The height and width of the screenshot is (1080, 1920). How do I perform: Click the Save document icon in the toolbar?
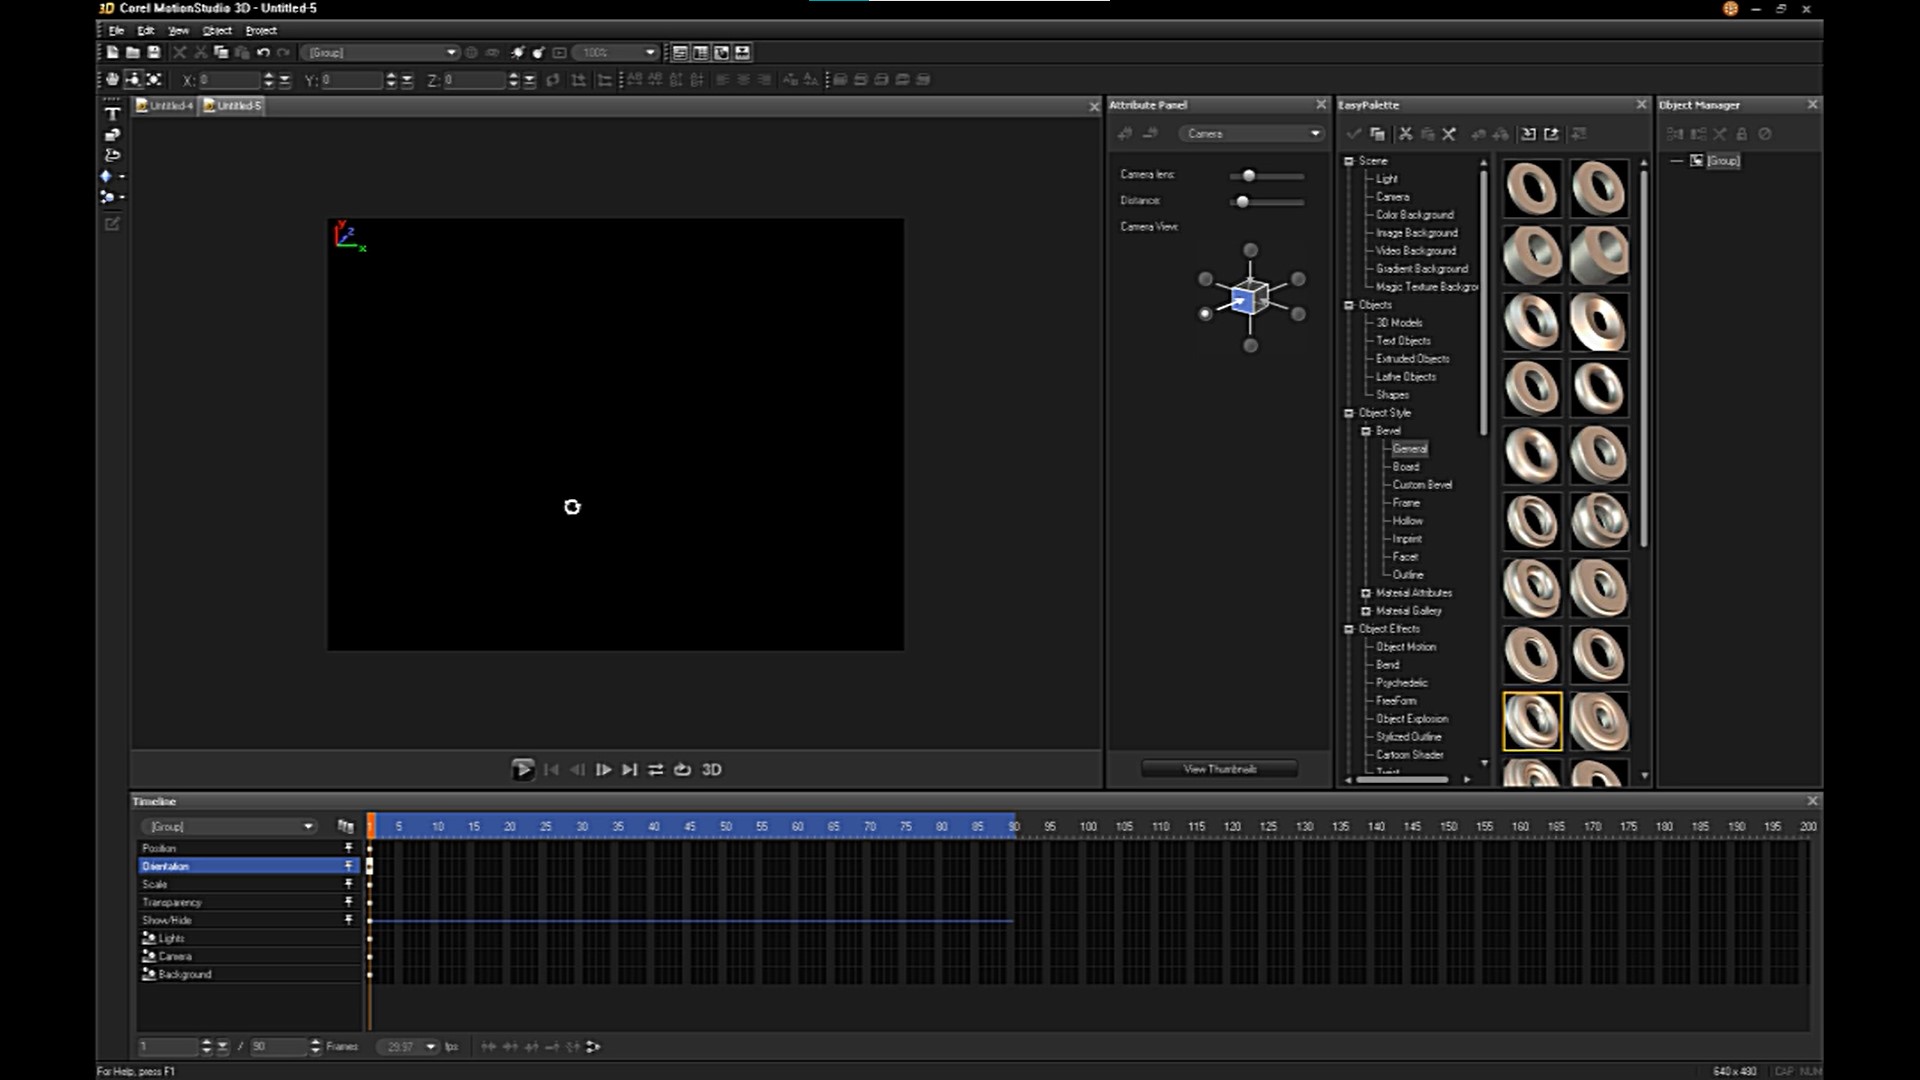coord(154,52)
